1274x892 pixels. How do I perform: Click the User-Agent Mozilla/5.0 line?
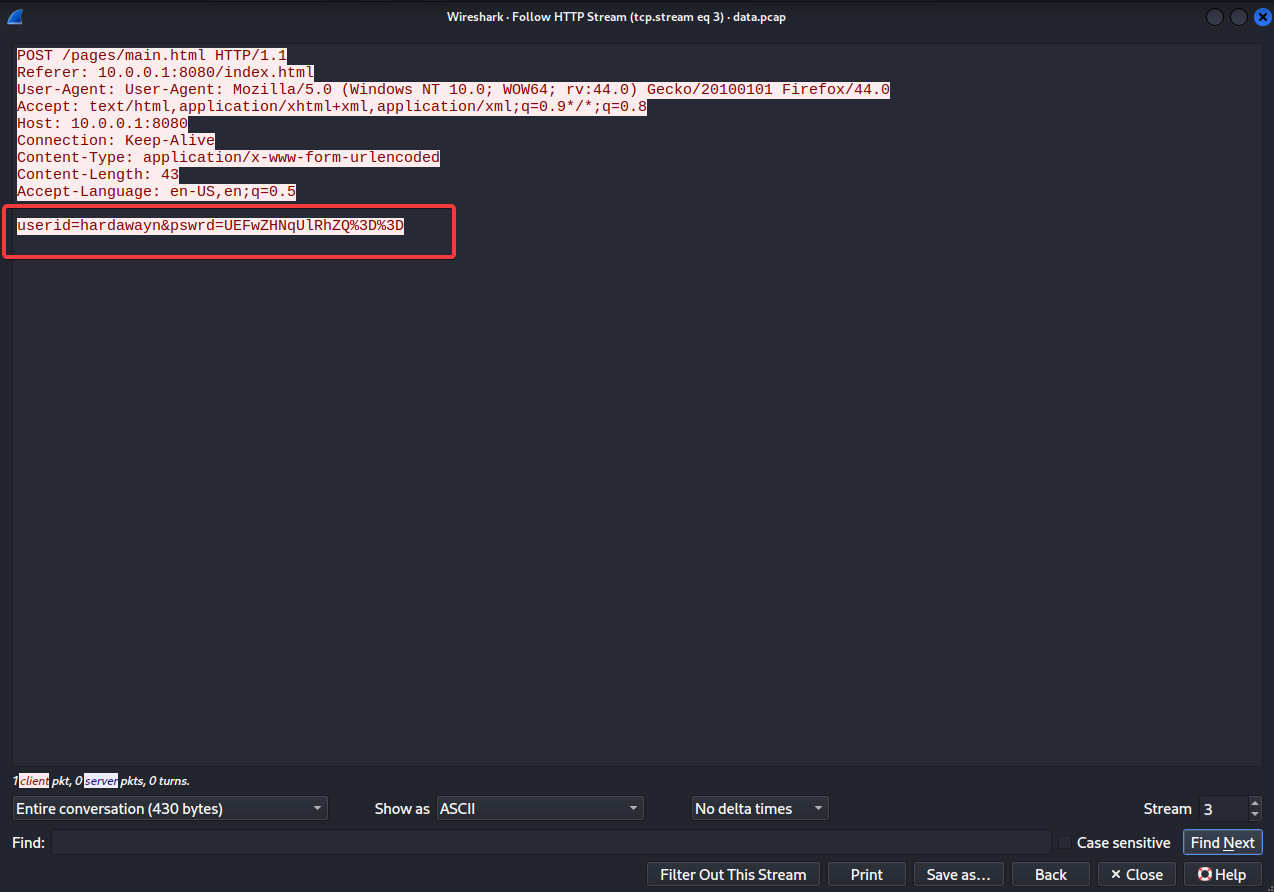point(453,90)
